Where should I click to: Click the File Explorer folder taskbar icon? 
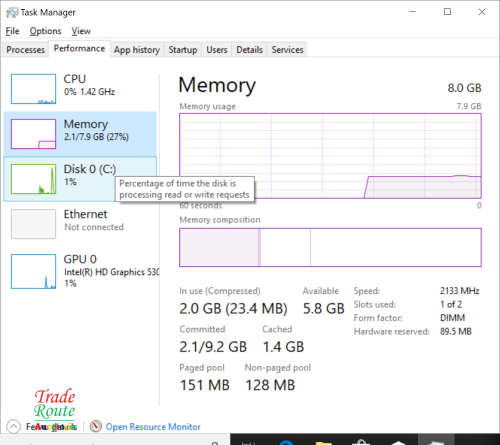[323, 442]
